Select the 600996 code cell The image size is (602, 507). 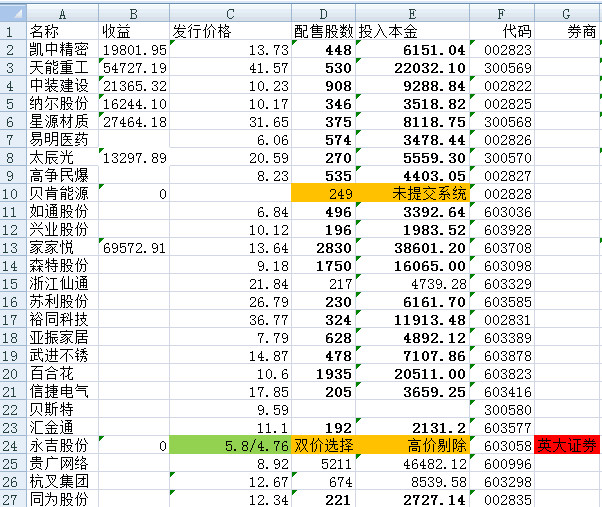502,463
